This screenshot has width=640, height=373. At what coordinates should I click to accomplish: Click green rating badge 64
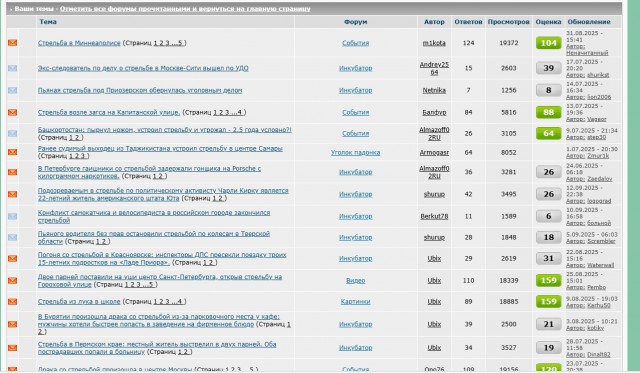point(549,133)
